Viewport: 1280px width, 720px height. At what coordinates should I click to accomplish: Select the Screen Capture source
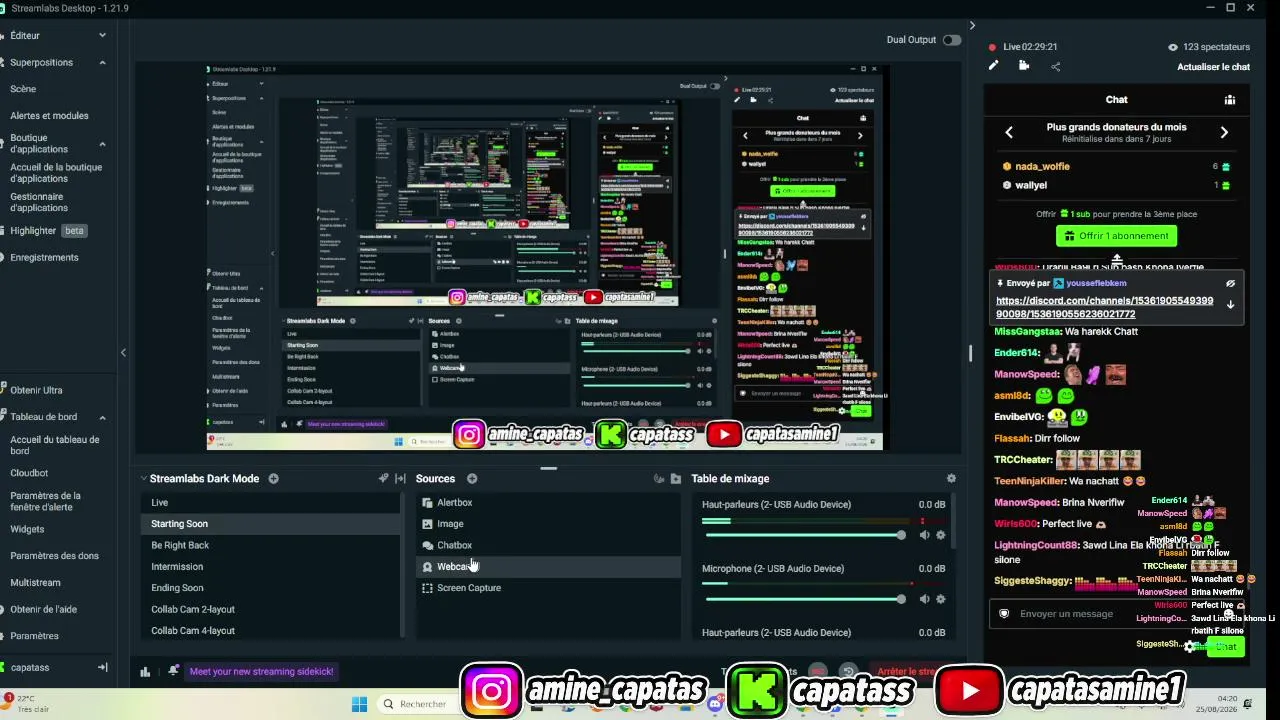coord(548,588)
